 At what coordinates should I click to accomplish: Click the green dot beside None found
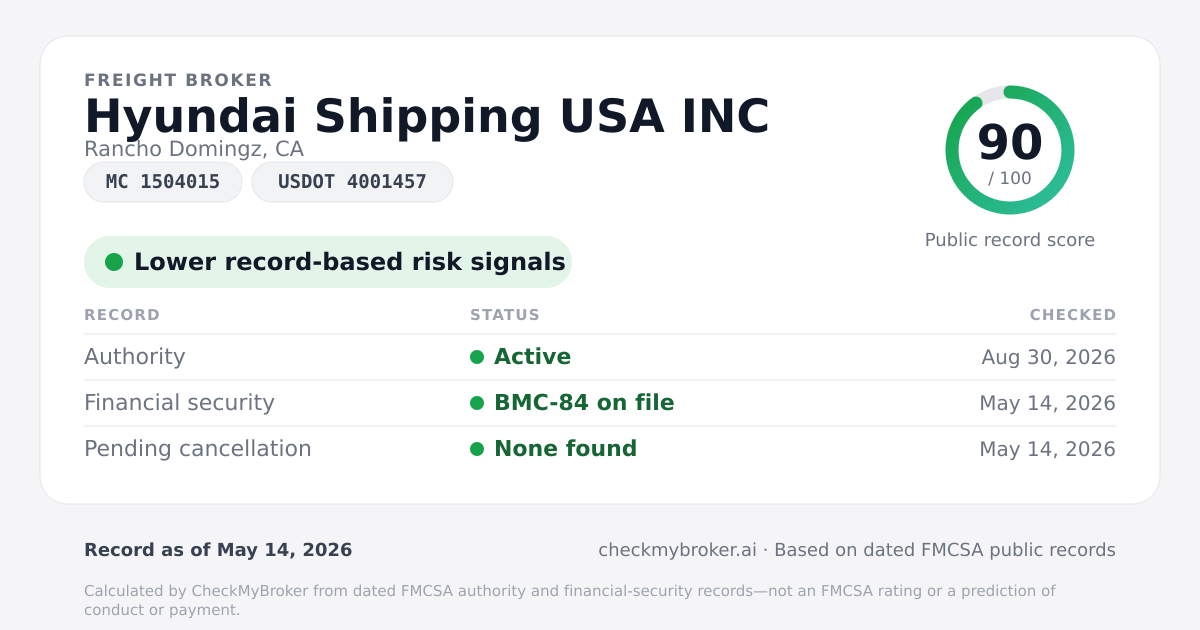coord(477,449)
